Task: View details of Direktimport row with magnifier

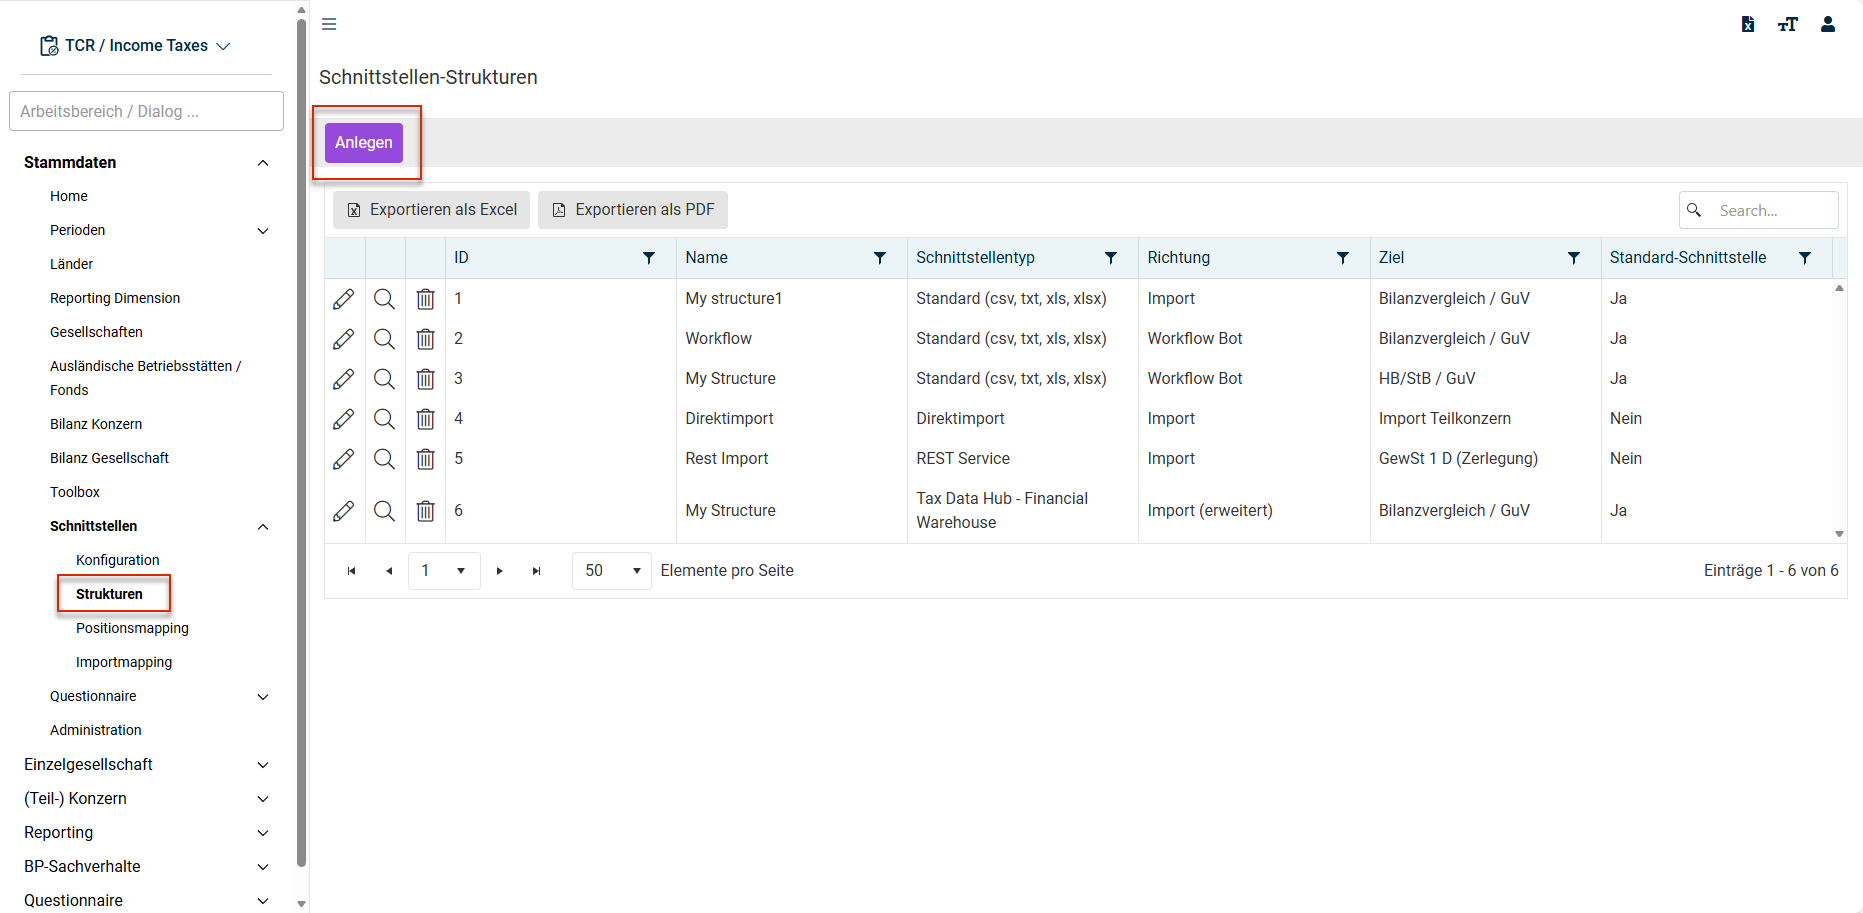Action: click(384, 419)
